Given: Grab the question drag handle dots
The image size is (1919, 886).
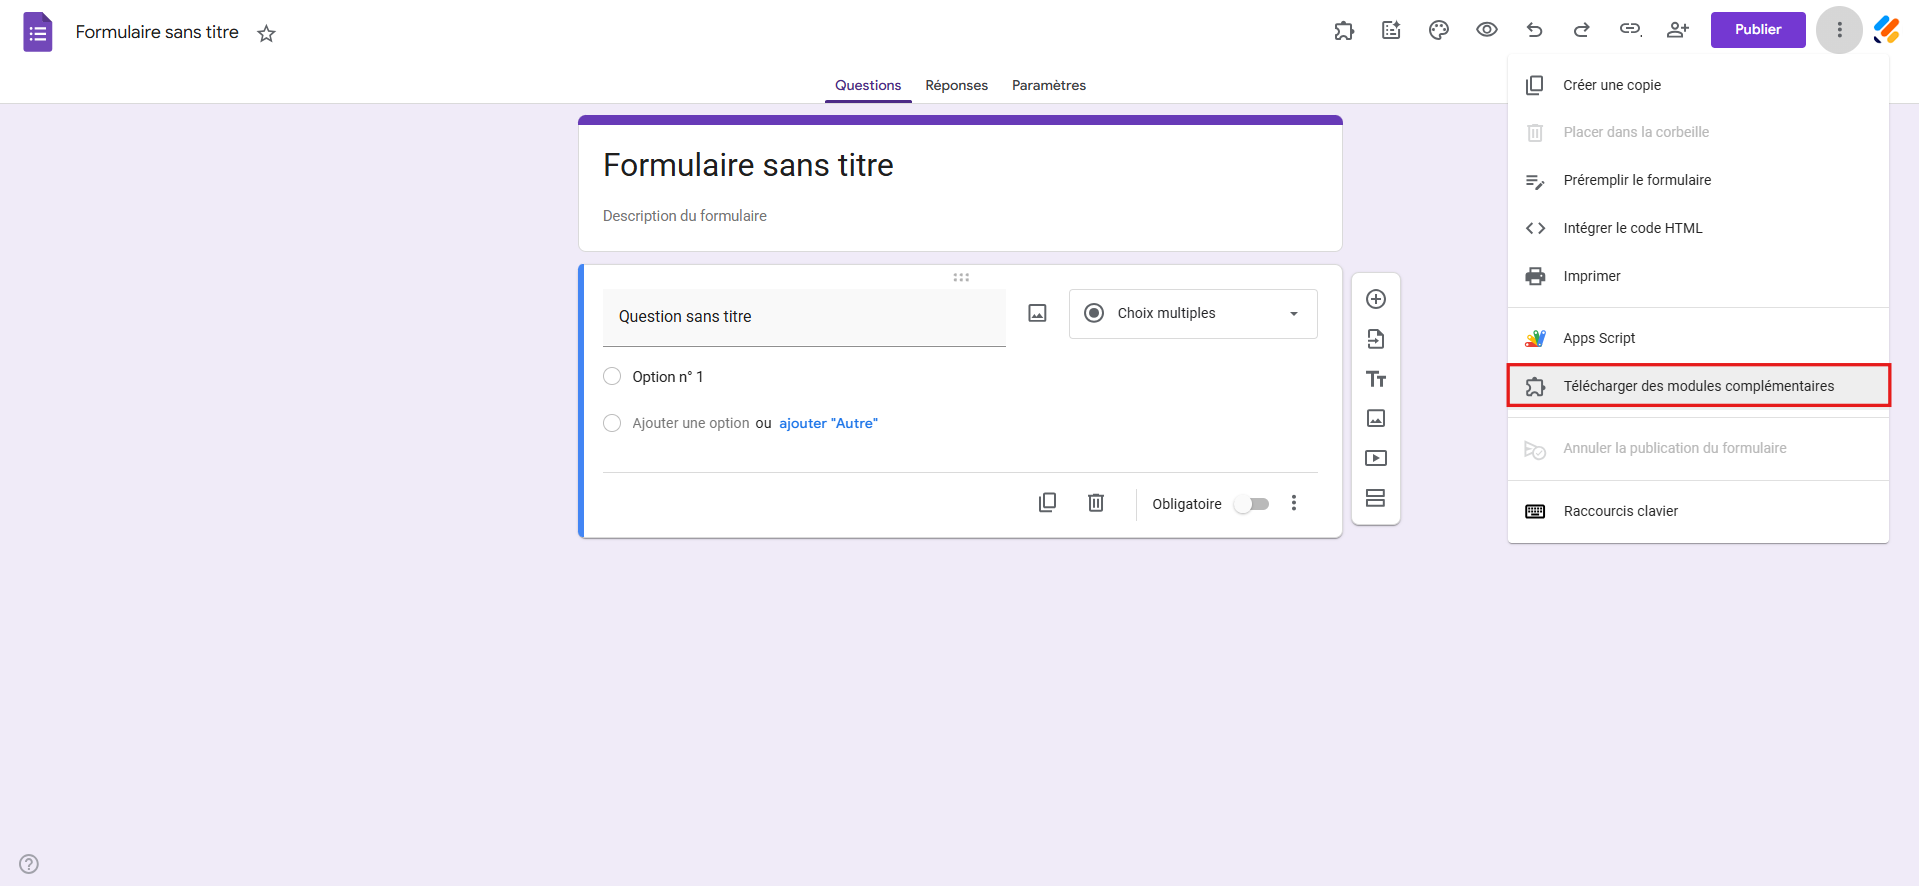Looking at the screenshot, I should [961, 277].
